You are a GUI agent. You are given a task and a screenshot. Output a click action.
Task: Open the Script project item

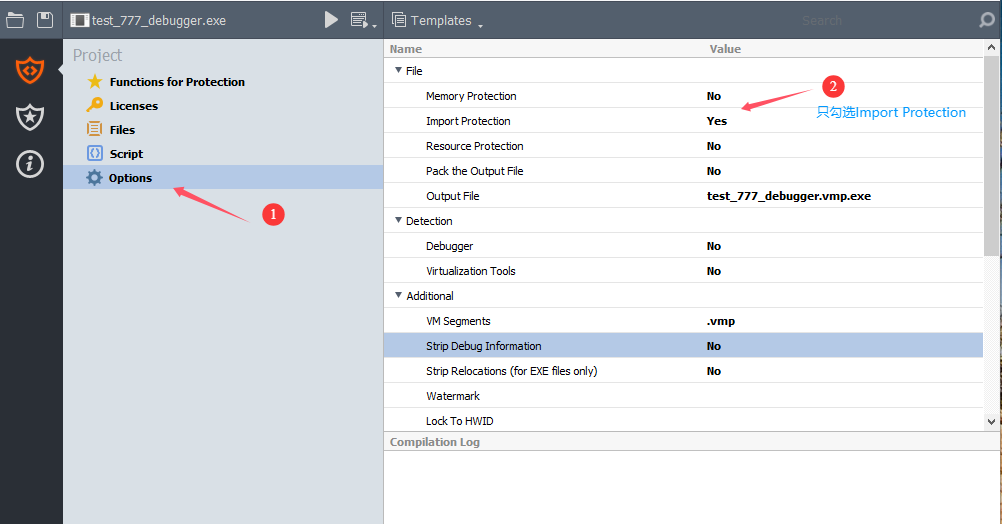(126, 154)
